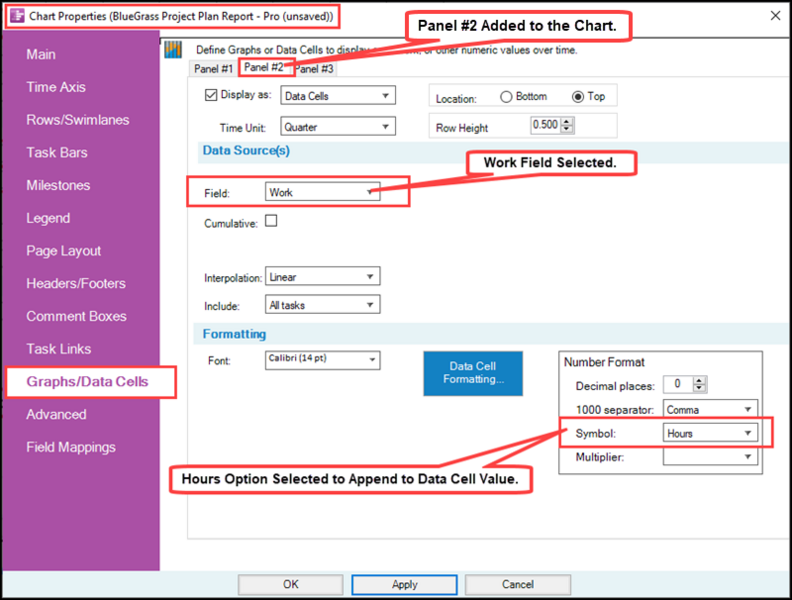This screenshot has height=600, width=792.
Task: Switch to the Panel #3 tab
Action: pyautogui.click(x=315, y=69)
